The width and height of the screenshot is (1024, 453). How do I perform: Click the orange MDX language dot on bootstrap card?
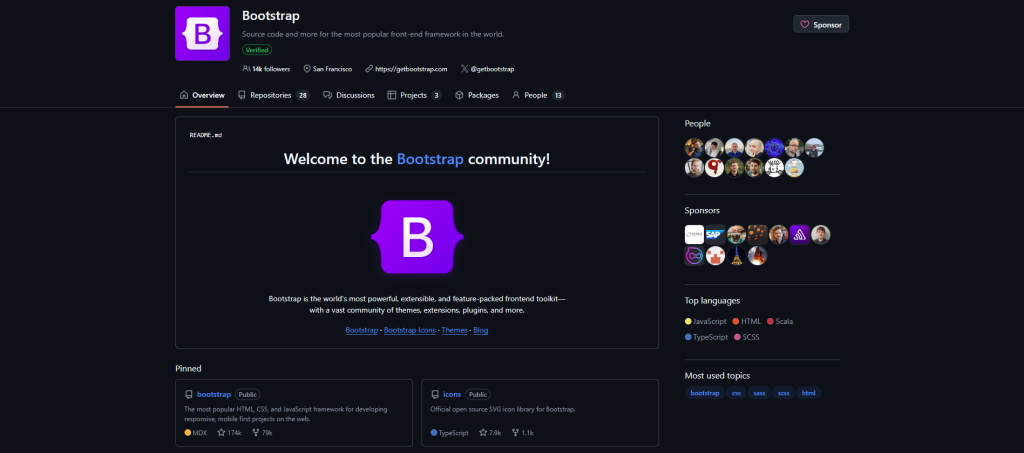(188, 432)
